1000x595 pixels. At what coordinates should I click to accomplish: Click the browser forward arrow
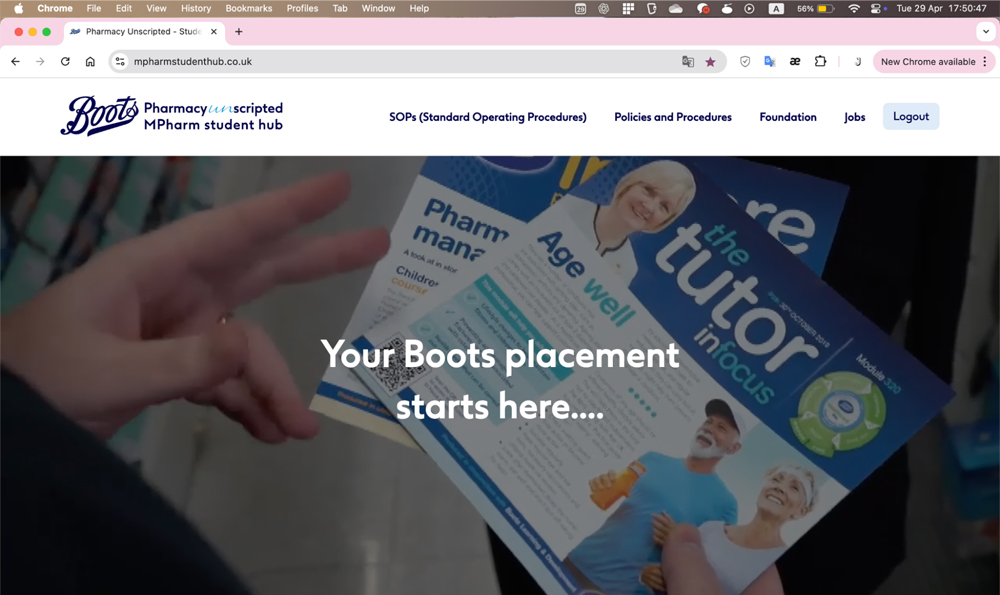[x=40, y=62]
